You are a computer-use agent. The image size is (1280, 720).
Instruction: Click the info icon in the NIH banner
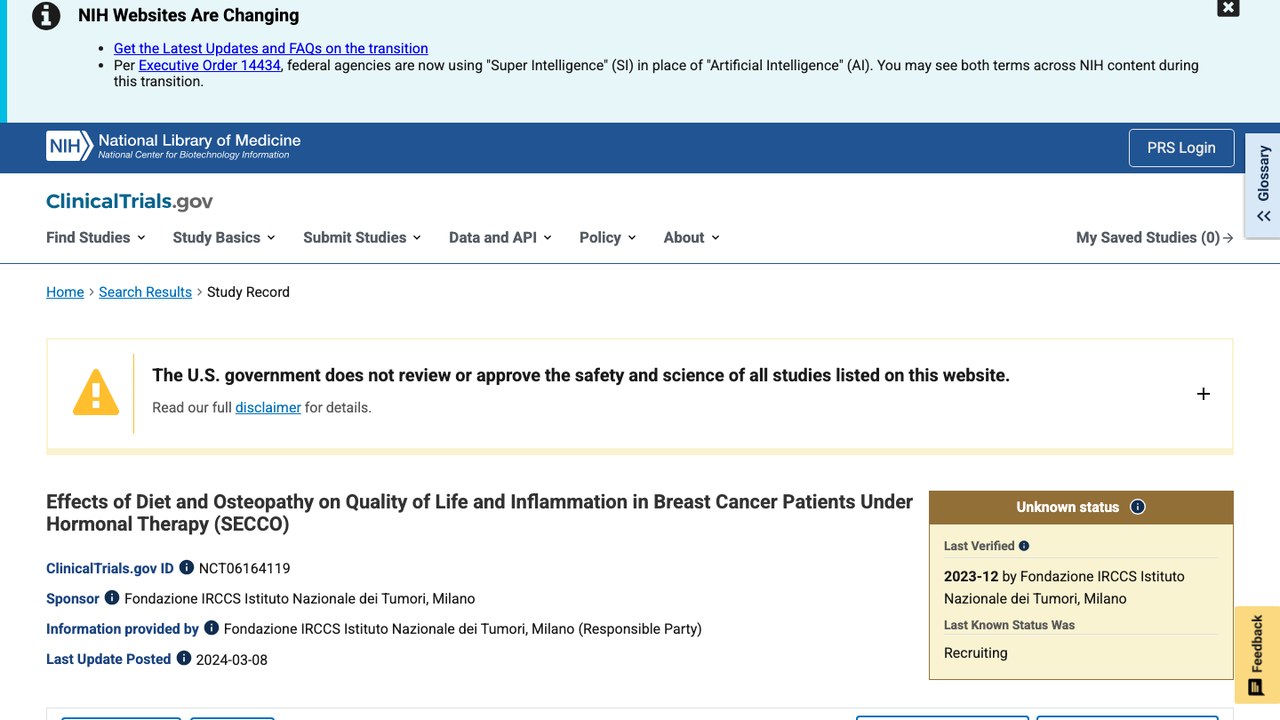tap(46, 16)
